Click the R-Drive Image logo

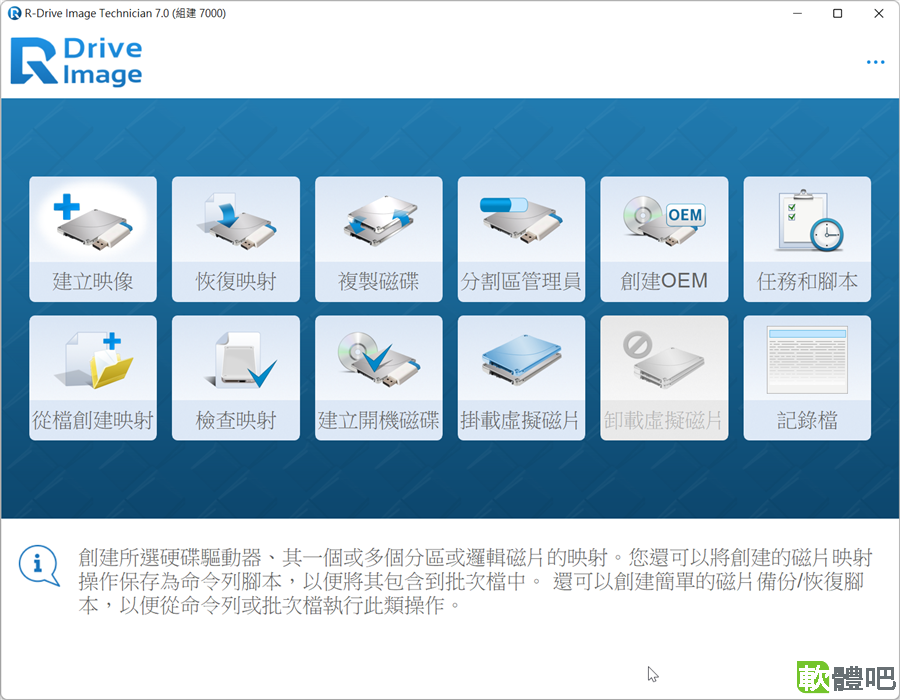pos(76,61)
